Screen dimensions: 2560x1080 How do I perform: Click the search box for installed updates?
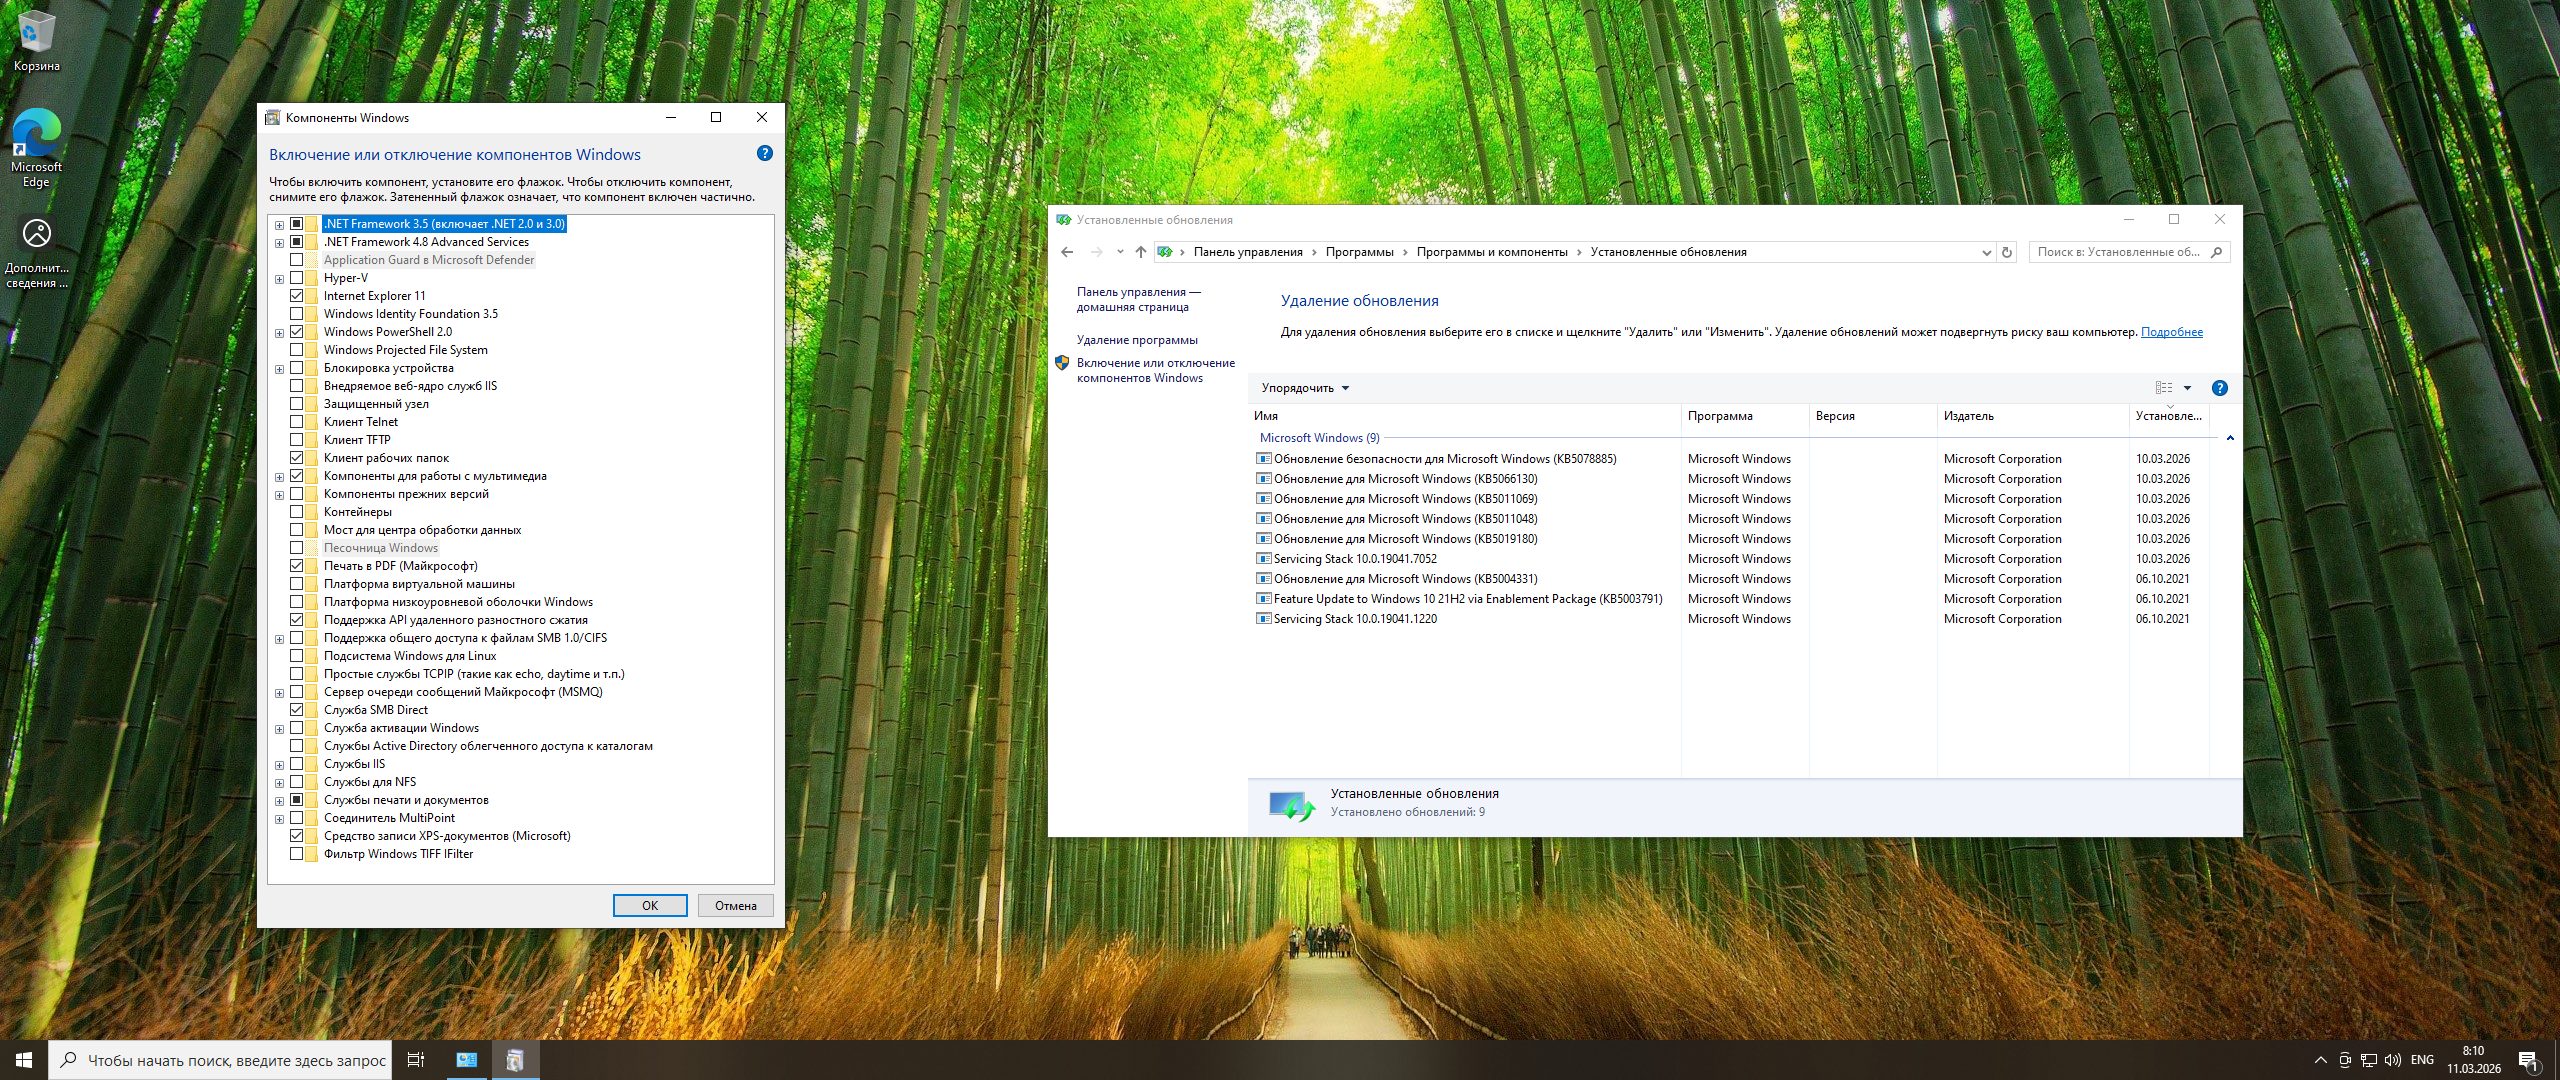2120,252
